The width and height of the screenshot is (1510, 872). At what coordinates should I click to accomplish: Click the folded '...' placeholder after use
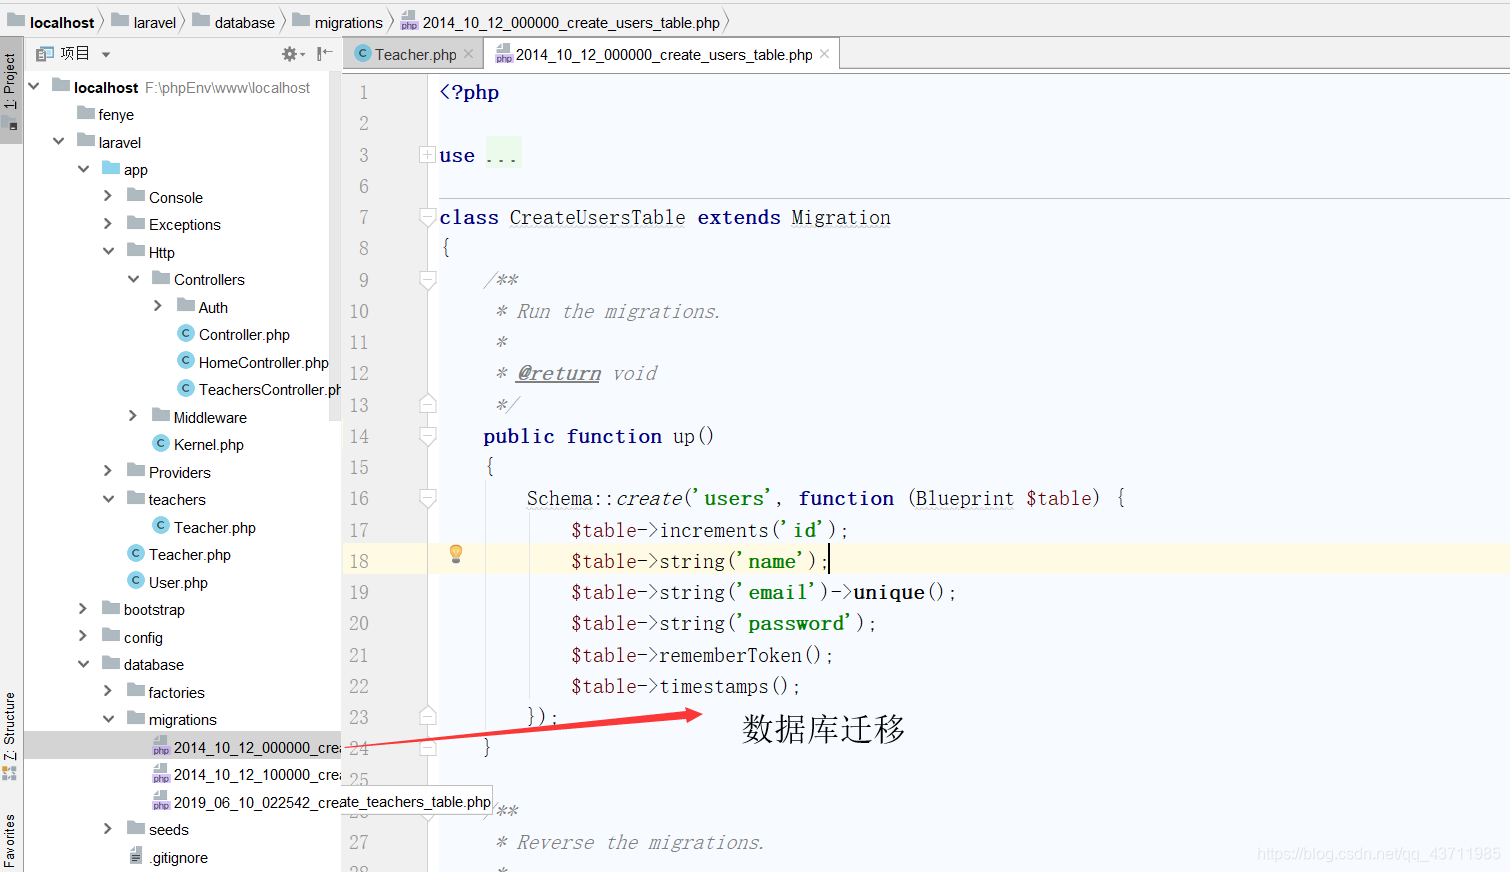pos(502,155)
